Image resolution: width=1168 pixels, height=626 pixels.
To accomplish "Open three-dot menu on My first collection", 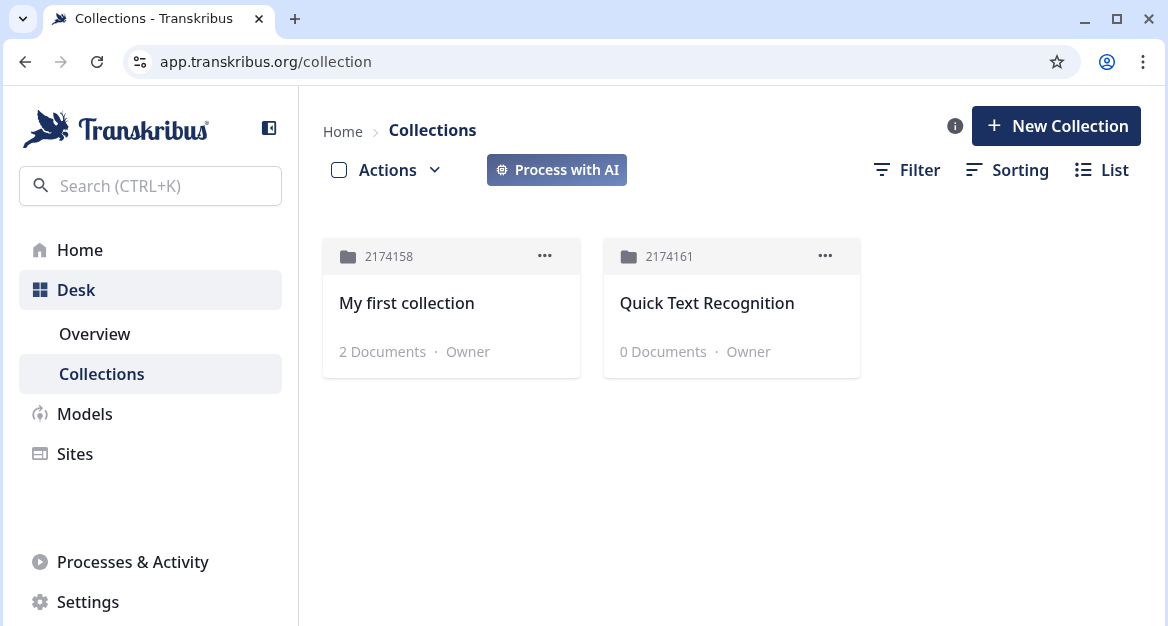I will click(x=545, y=256).
